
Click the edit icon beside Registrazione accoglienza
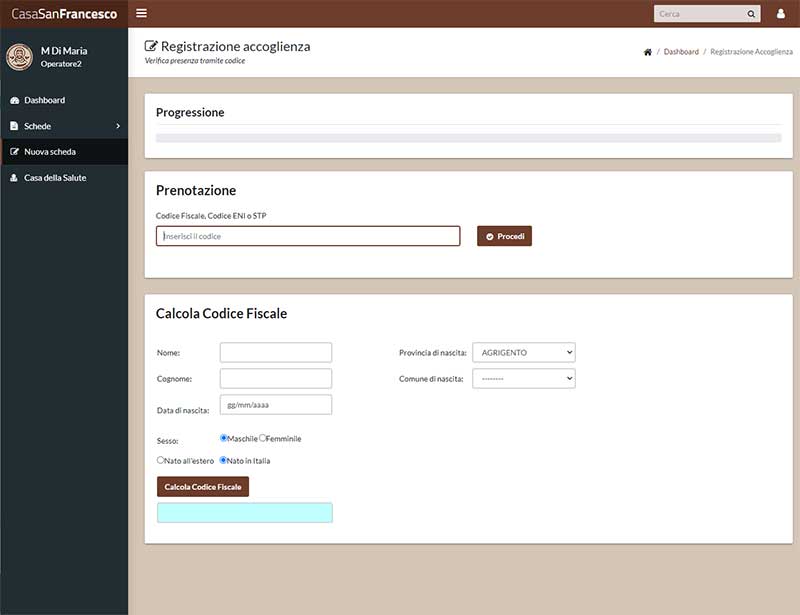click(x=151, y=46)
